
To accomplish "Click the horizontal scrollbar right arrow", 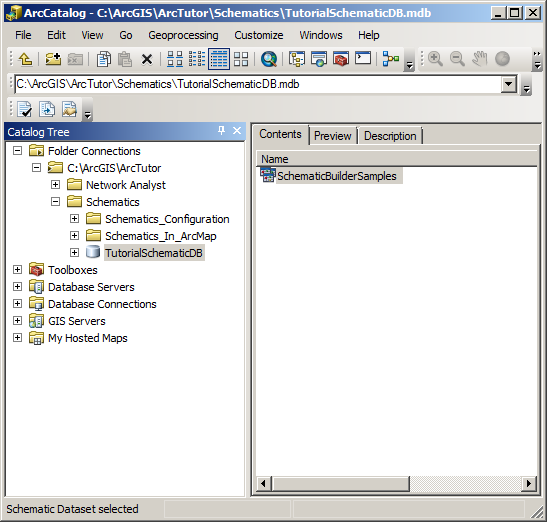I will click(529, 484).
